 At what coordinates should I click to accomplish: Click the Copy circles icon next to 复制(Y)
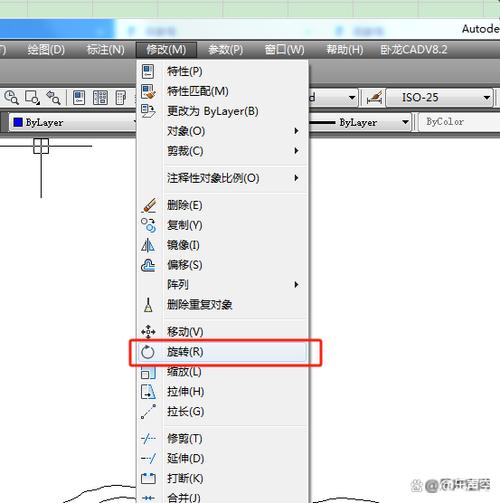coord(148,225)
